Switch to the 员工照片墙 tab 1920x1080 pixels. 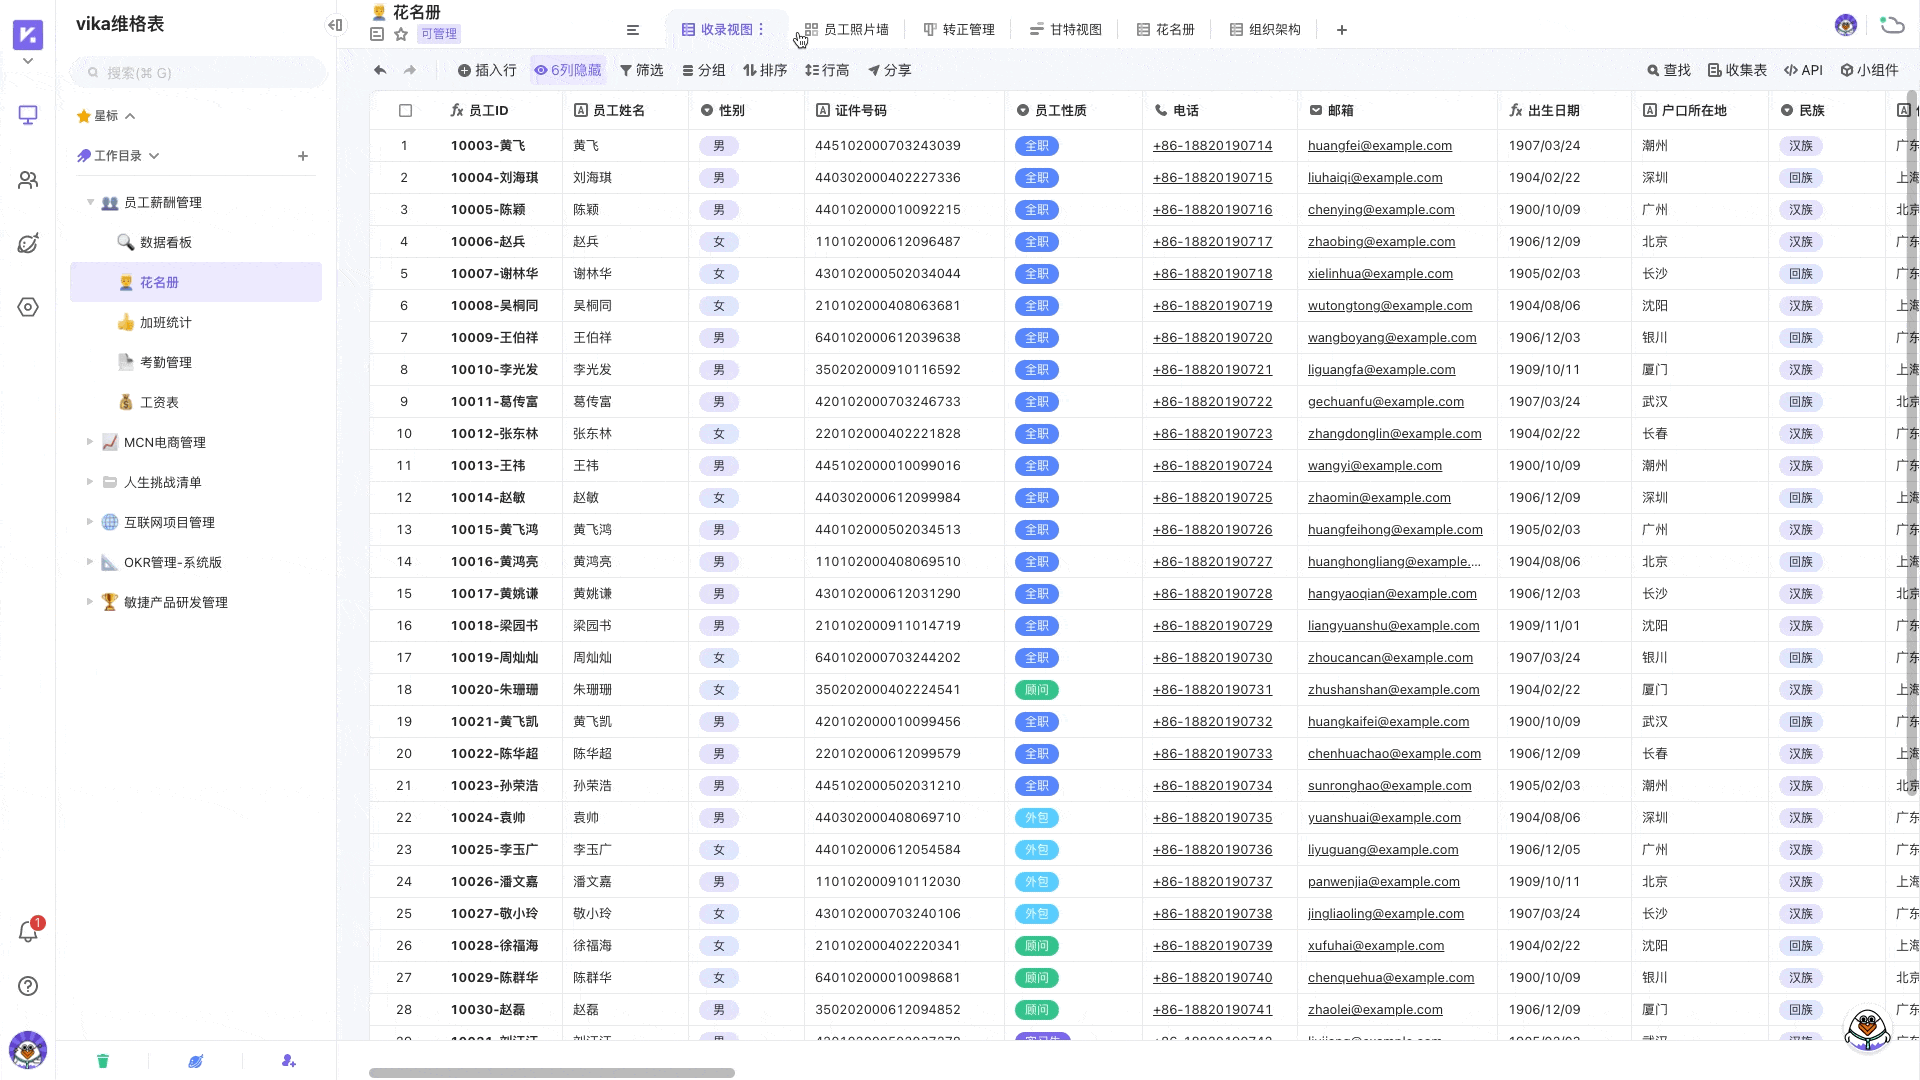pos(847,30)
